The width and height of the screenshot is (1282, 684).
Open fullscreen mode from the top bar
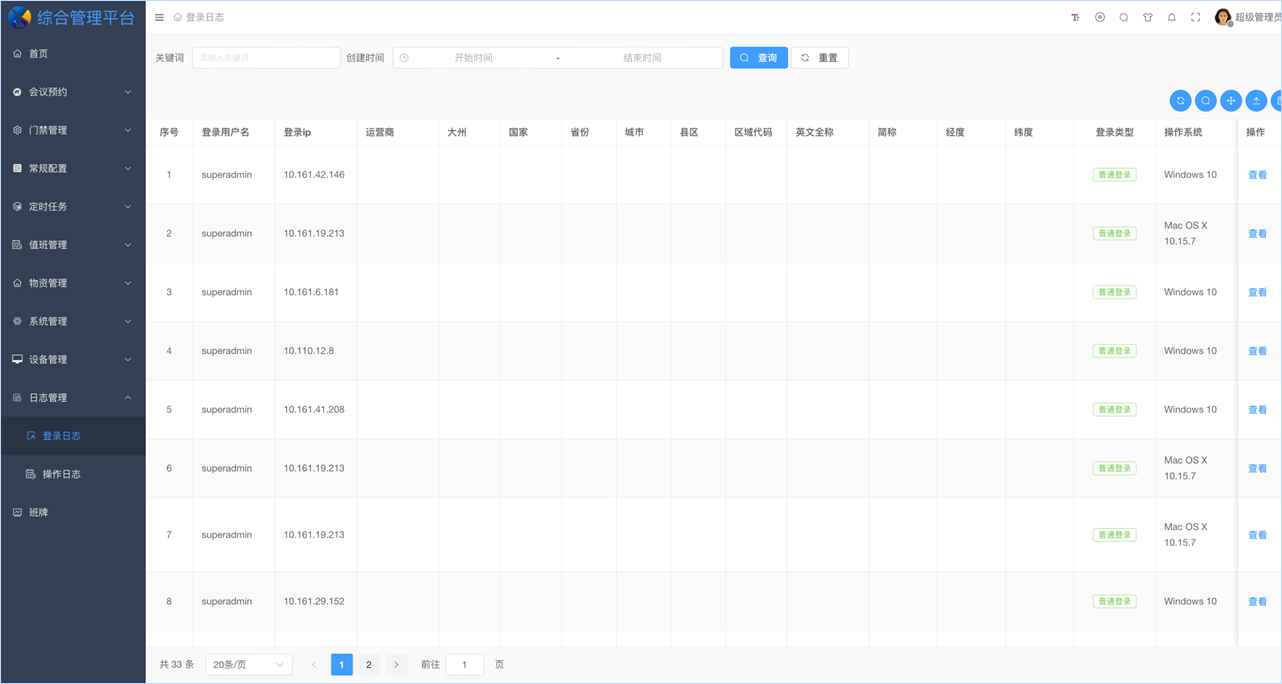pos(1195,17)
